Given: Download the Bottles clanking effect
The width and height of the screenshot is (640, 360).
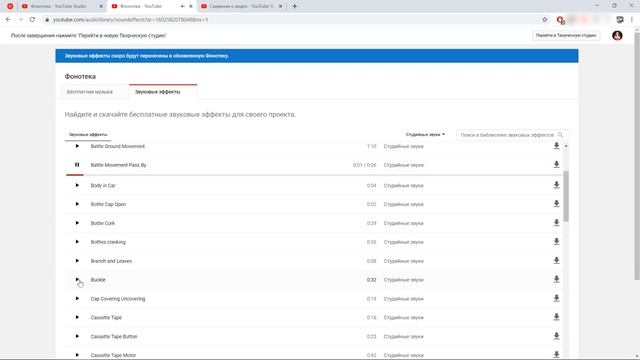Looking at the screenshot, I should pyautogui.click(x=556, y=242).
